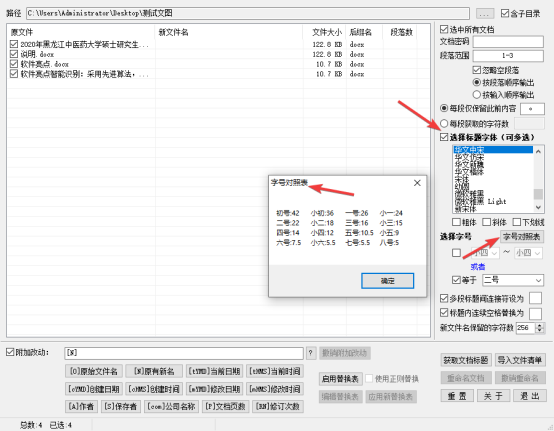Toggle the 忽略空段落 checkbox
This screenshot has width=554, height=431.
477,70
